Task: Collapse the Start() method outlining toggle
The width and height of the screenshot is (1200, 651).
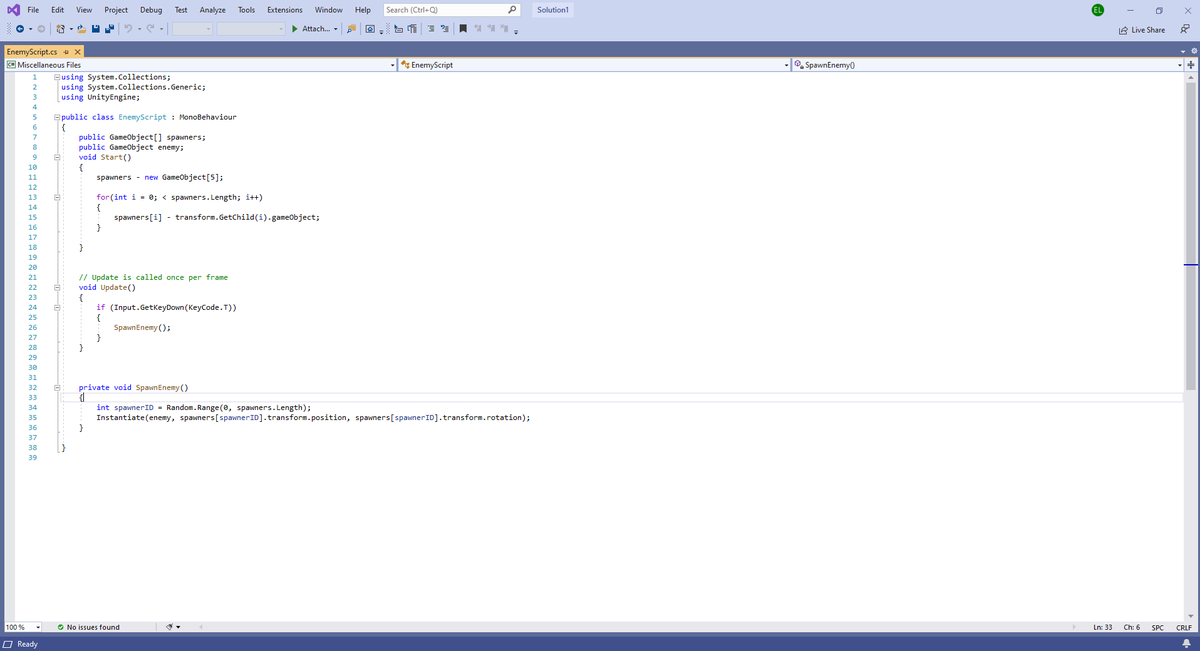Action: click(58, 157)
